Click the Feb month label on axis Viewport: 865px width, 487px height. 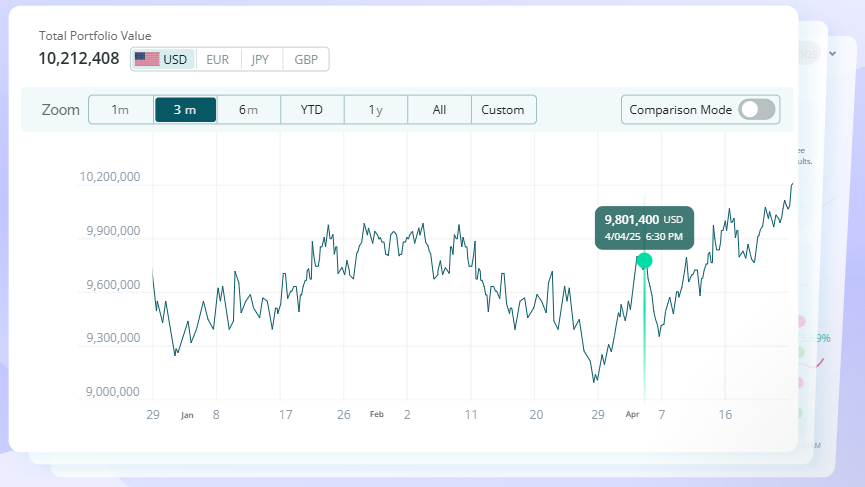[377, 414]
